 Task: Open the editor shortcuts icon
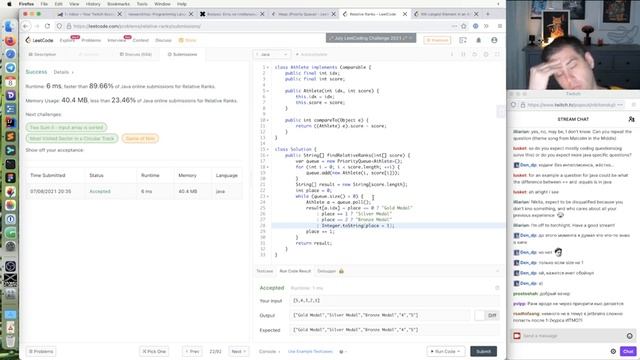[463, 54]
